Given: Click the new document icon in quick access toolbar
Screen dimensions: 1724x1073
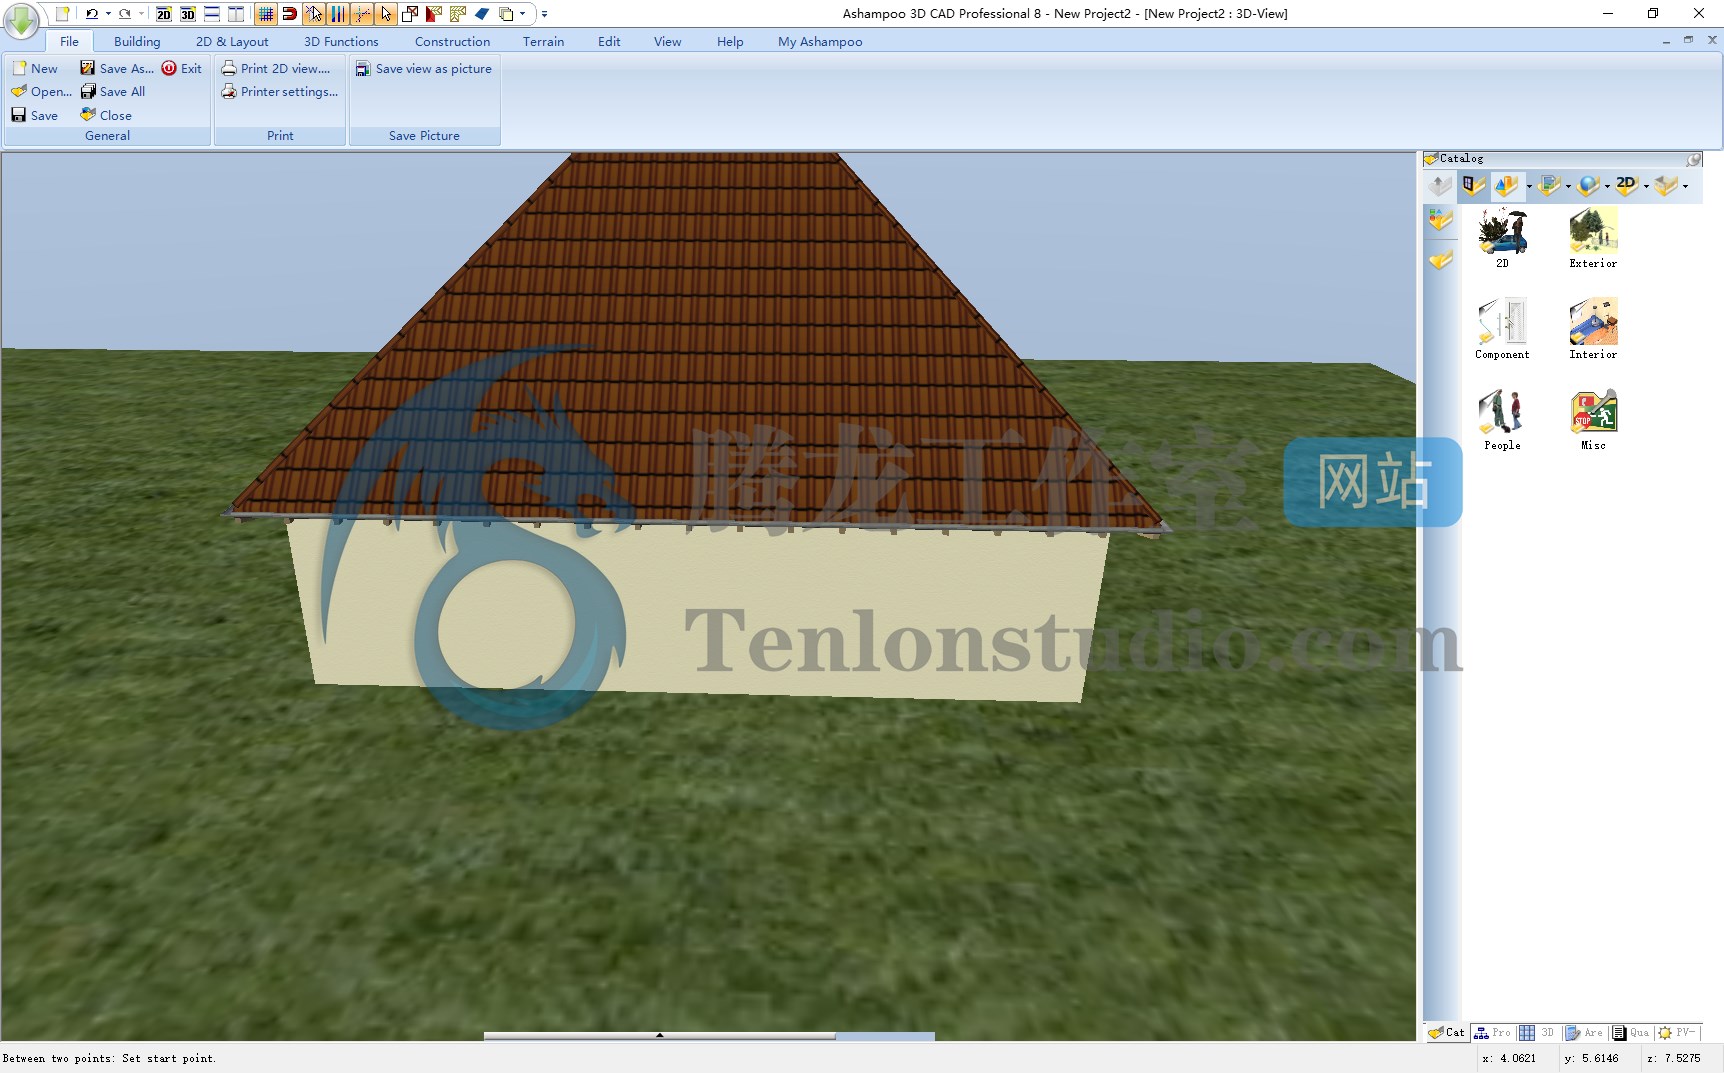Looking at the screenshot, I should 62,14.
